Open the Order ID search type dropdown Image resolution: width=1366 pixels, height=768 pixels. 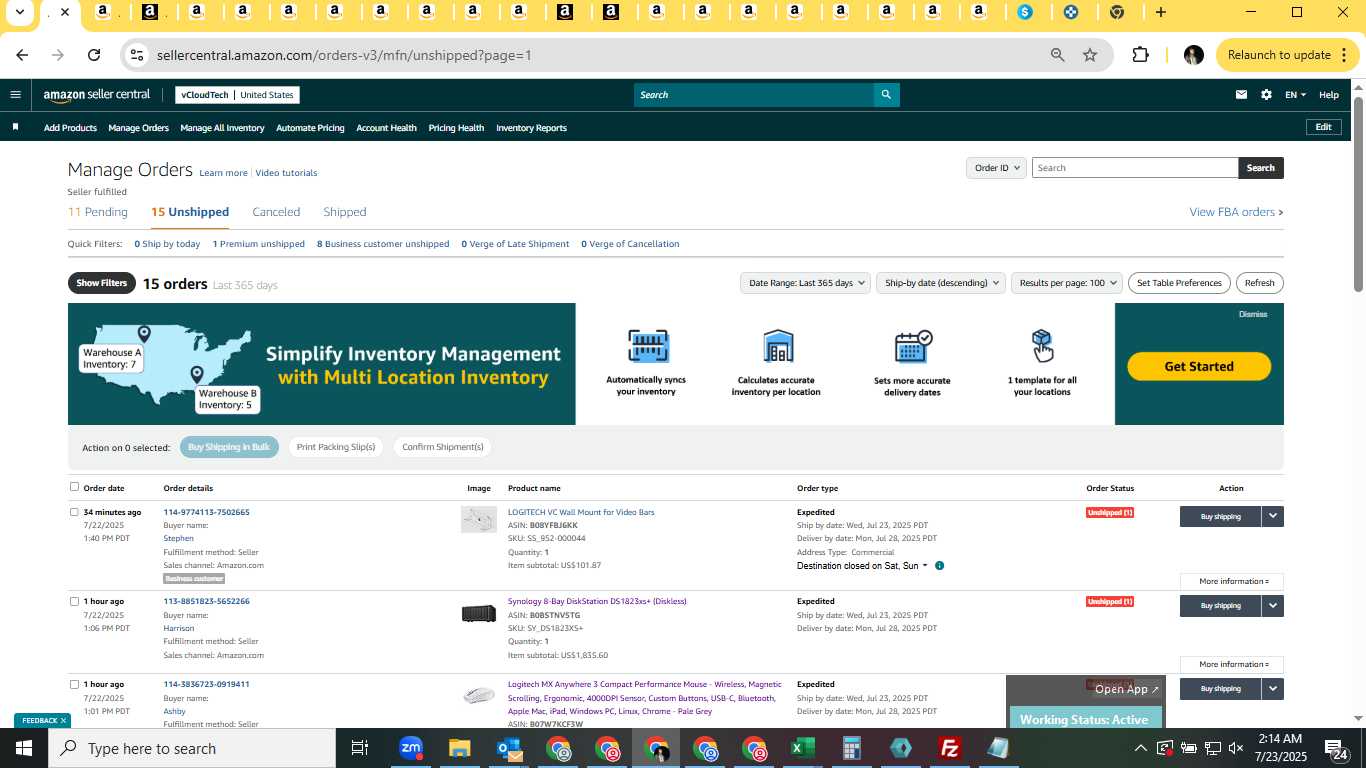coord(996,168)
